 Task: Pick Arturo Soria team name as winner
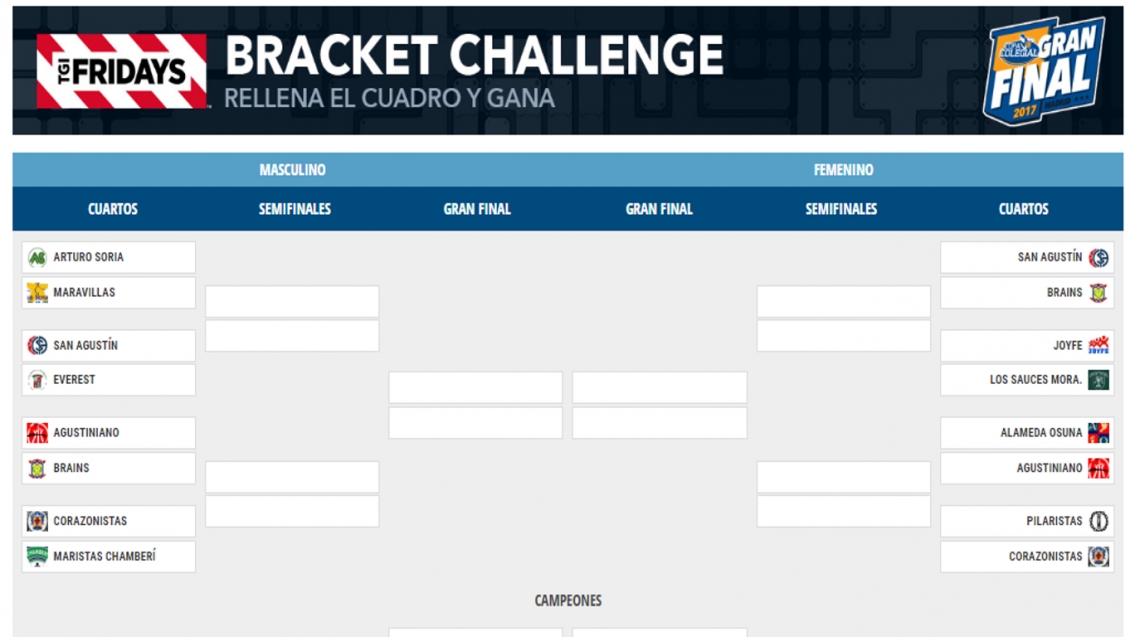pyautogui.click(x=89, y=258)
